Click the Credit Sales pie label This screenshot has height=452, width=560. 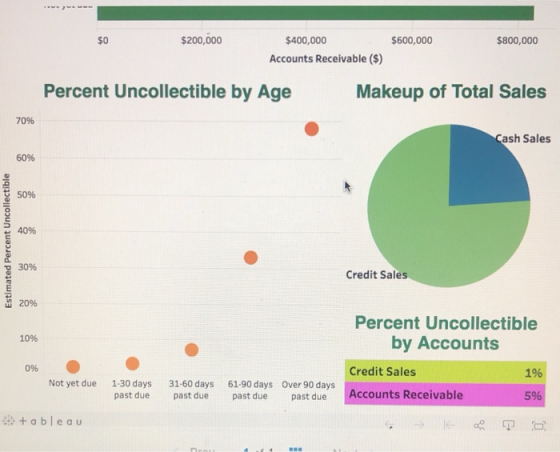pyautogui.click(x=376, y=275)
